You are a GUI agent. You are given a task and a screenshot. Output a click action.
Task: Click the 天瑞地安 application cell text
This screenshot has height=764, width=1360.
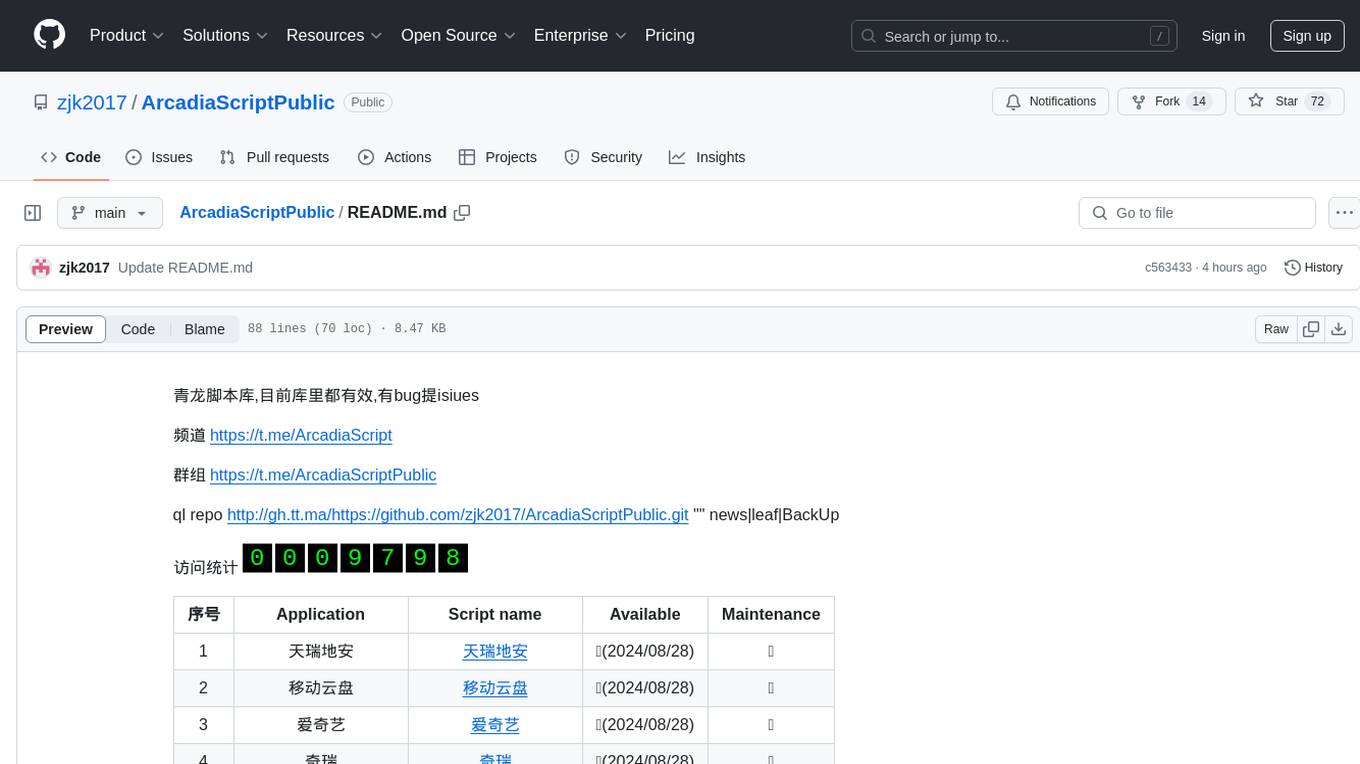click(x=321, y=651)
